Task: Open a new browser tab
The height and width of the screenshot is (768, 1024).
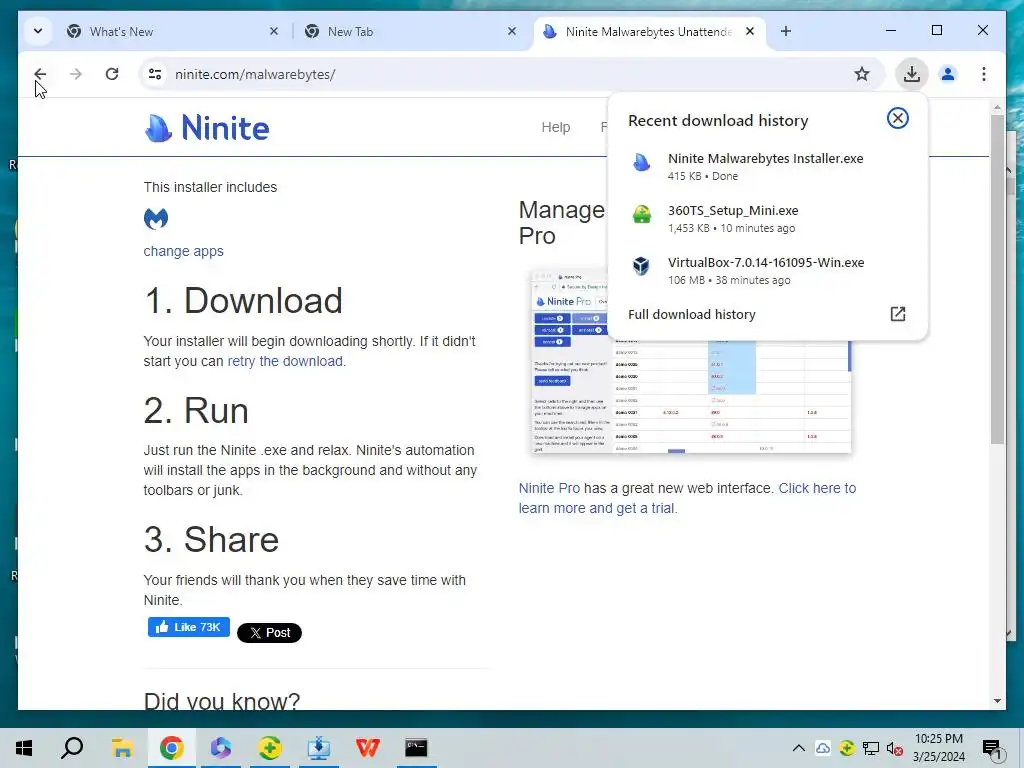Action: (786, 31)
